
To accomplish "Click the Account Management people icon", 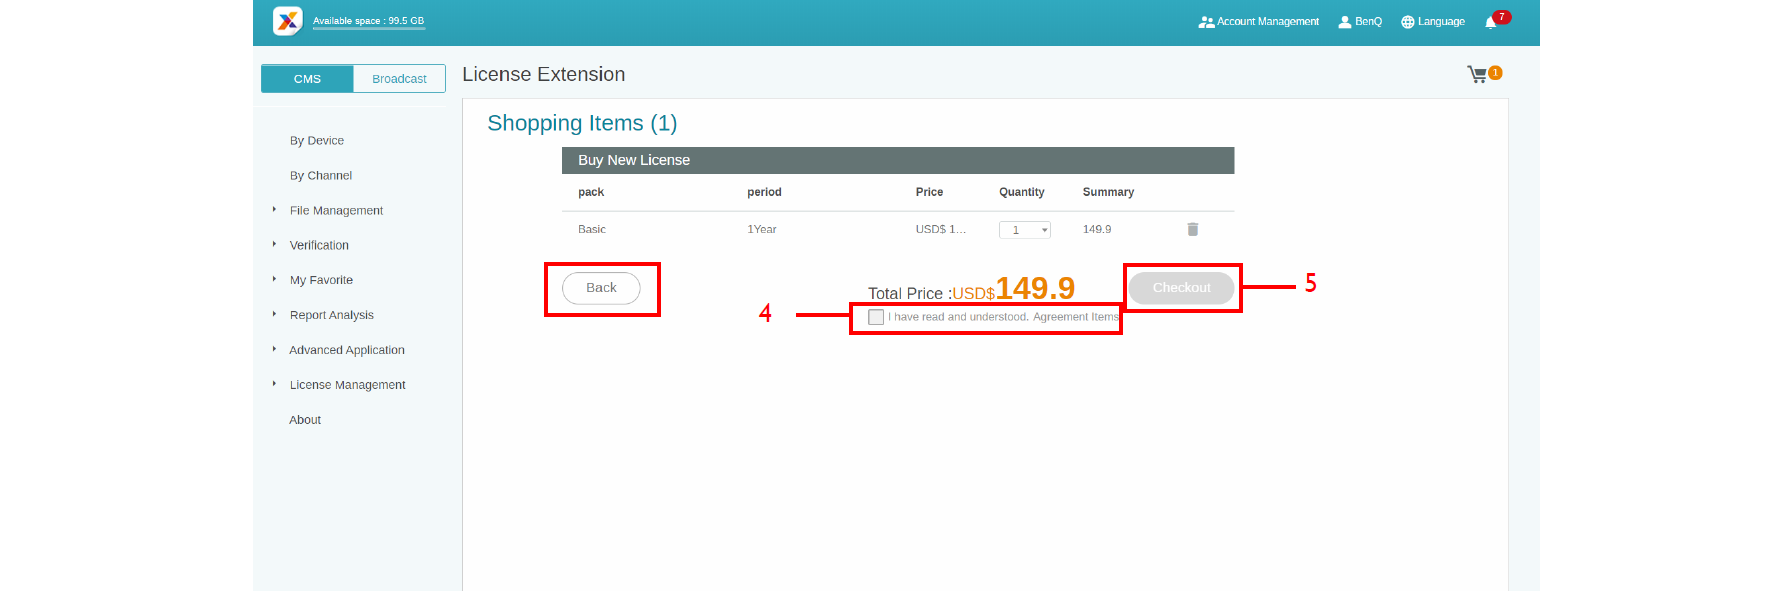I will 1206,22.
